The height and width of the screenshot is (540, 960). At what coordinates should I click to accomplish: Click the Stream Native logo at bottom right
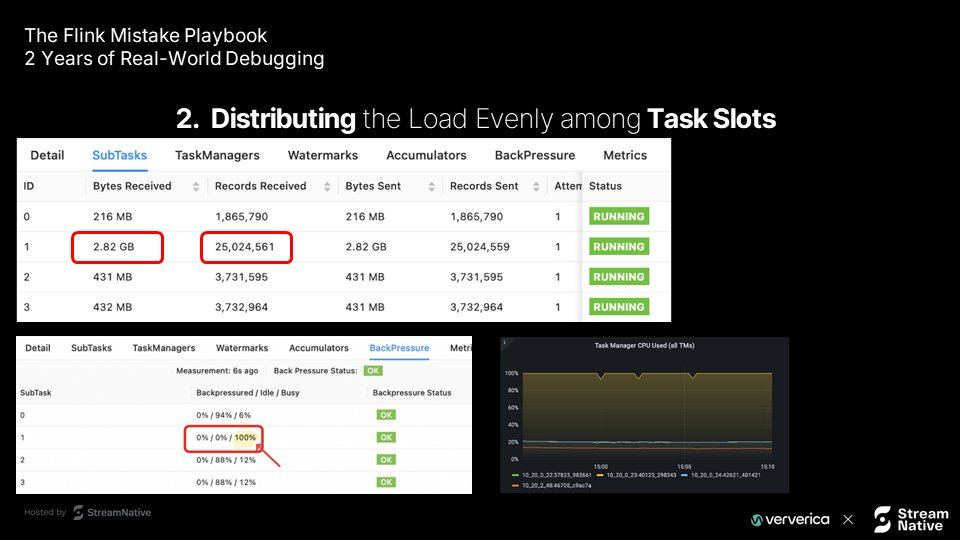click(x=911, y=520)
